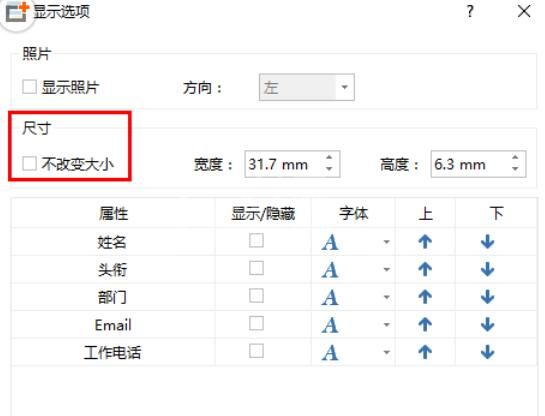Click the 上 column header

click(x=425, y=213)
